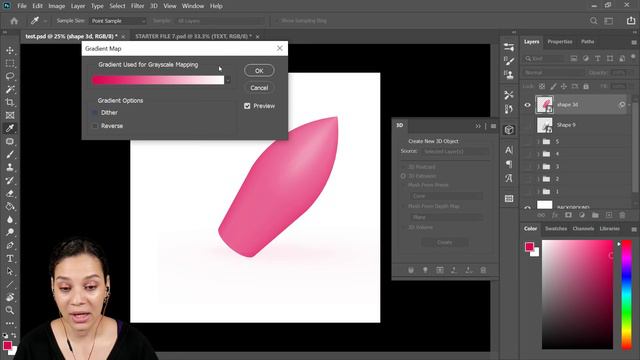Close the Gradient Map dialog

280,48
